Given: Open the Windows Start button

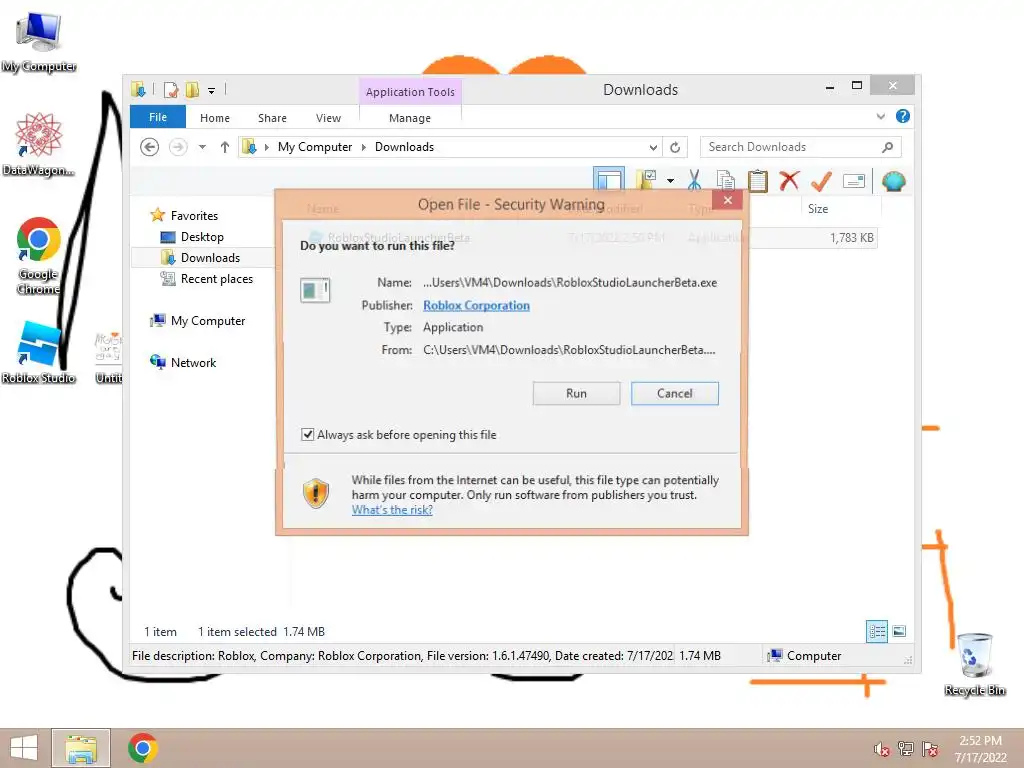Looking at the screenshot, I should [x=24, y=748].
